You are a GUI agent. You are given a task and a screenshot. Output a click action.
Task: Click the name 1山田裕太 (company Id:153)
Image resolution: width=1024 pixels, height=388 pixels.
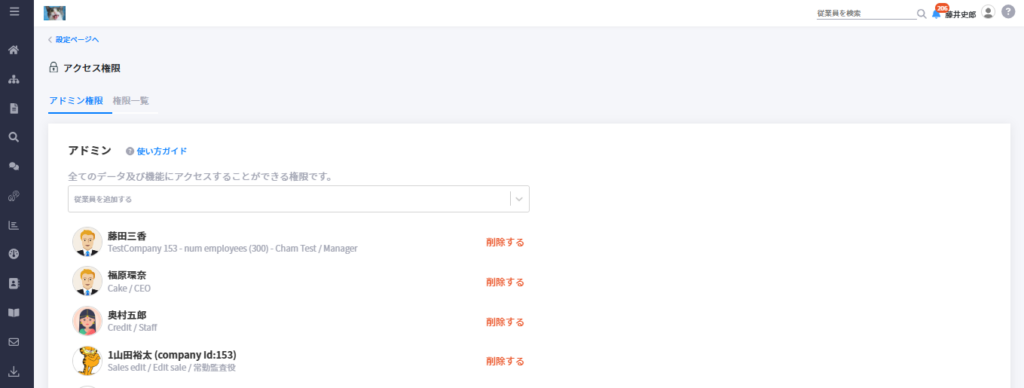pos(172,355)
